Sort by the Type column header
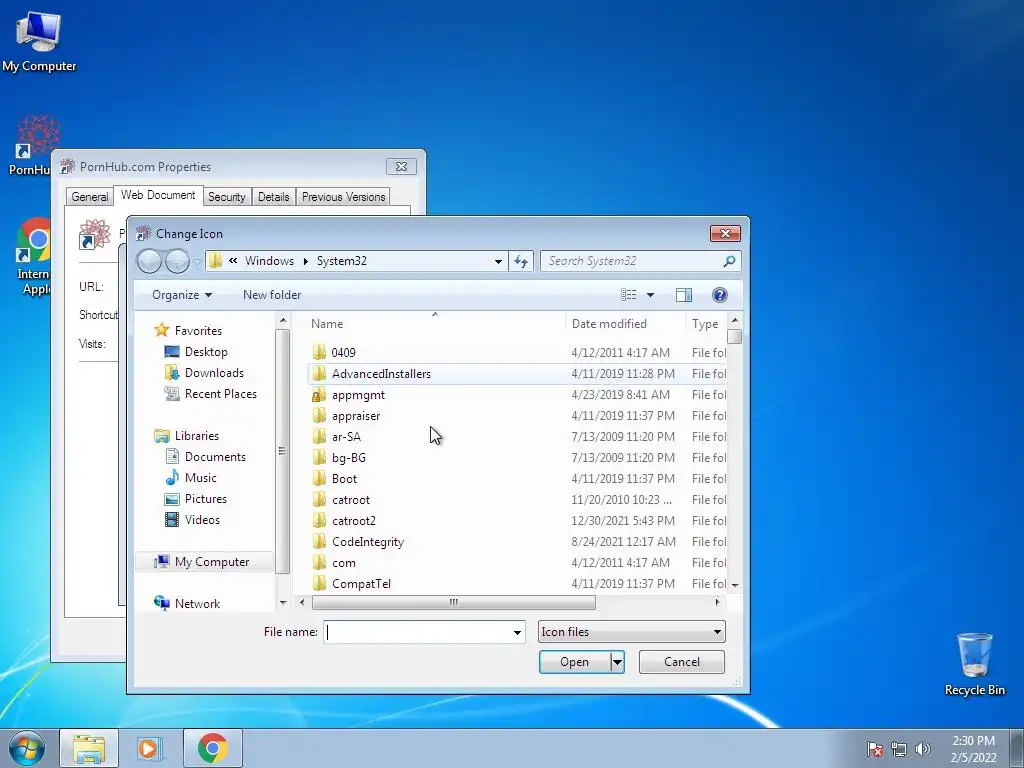Screen dimensions: 1024x768 point(706,324)
